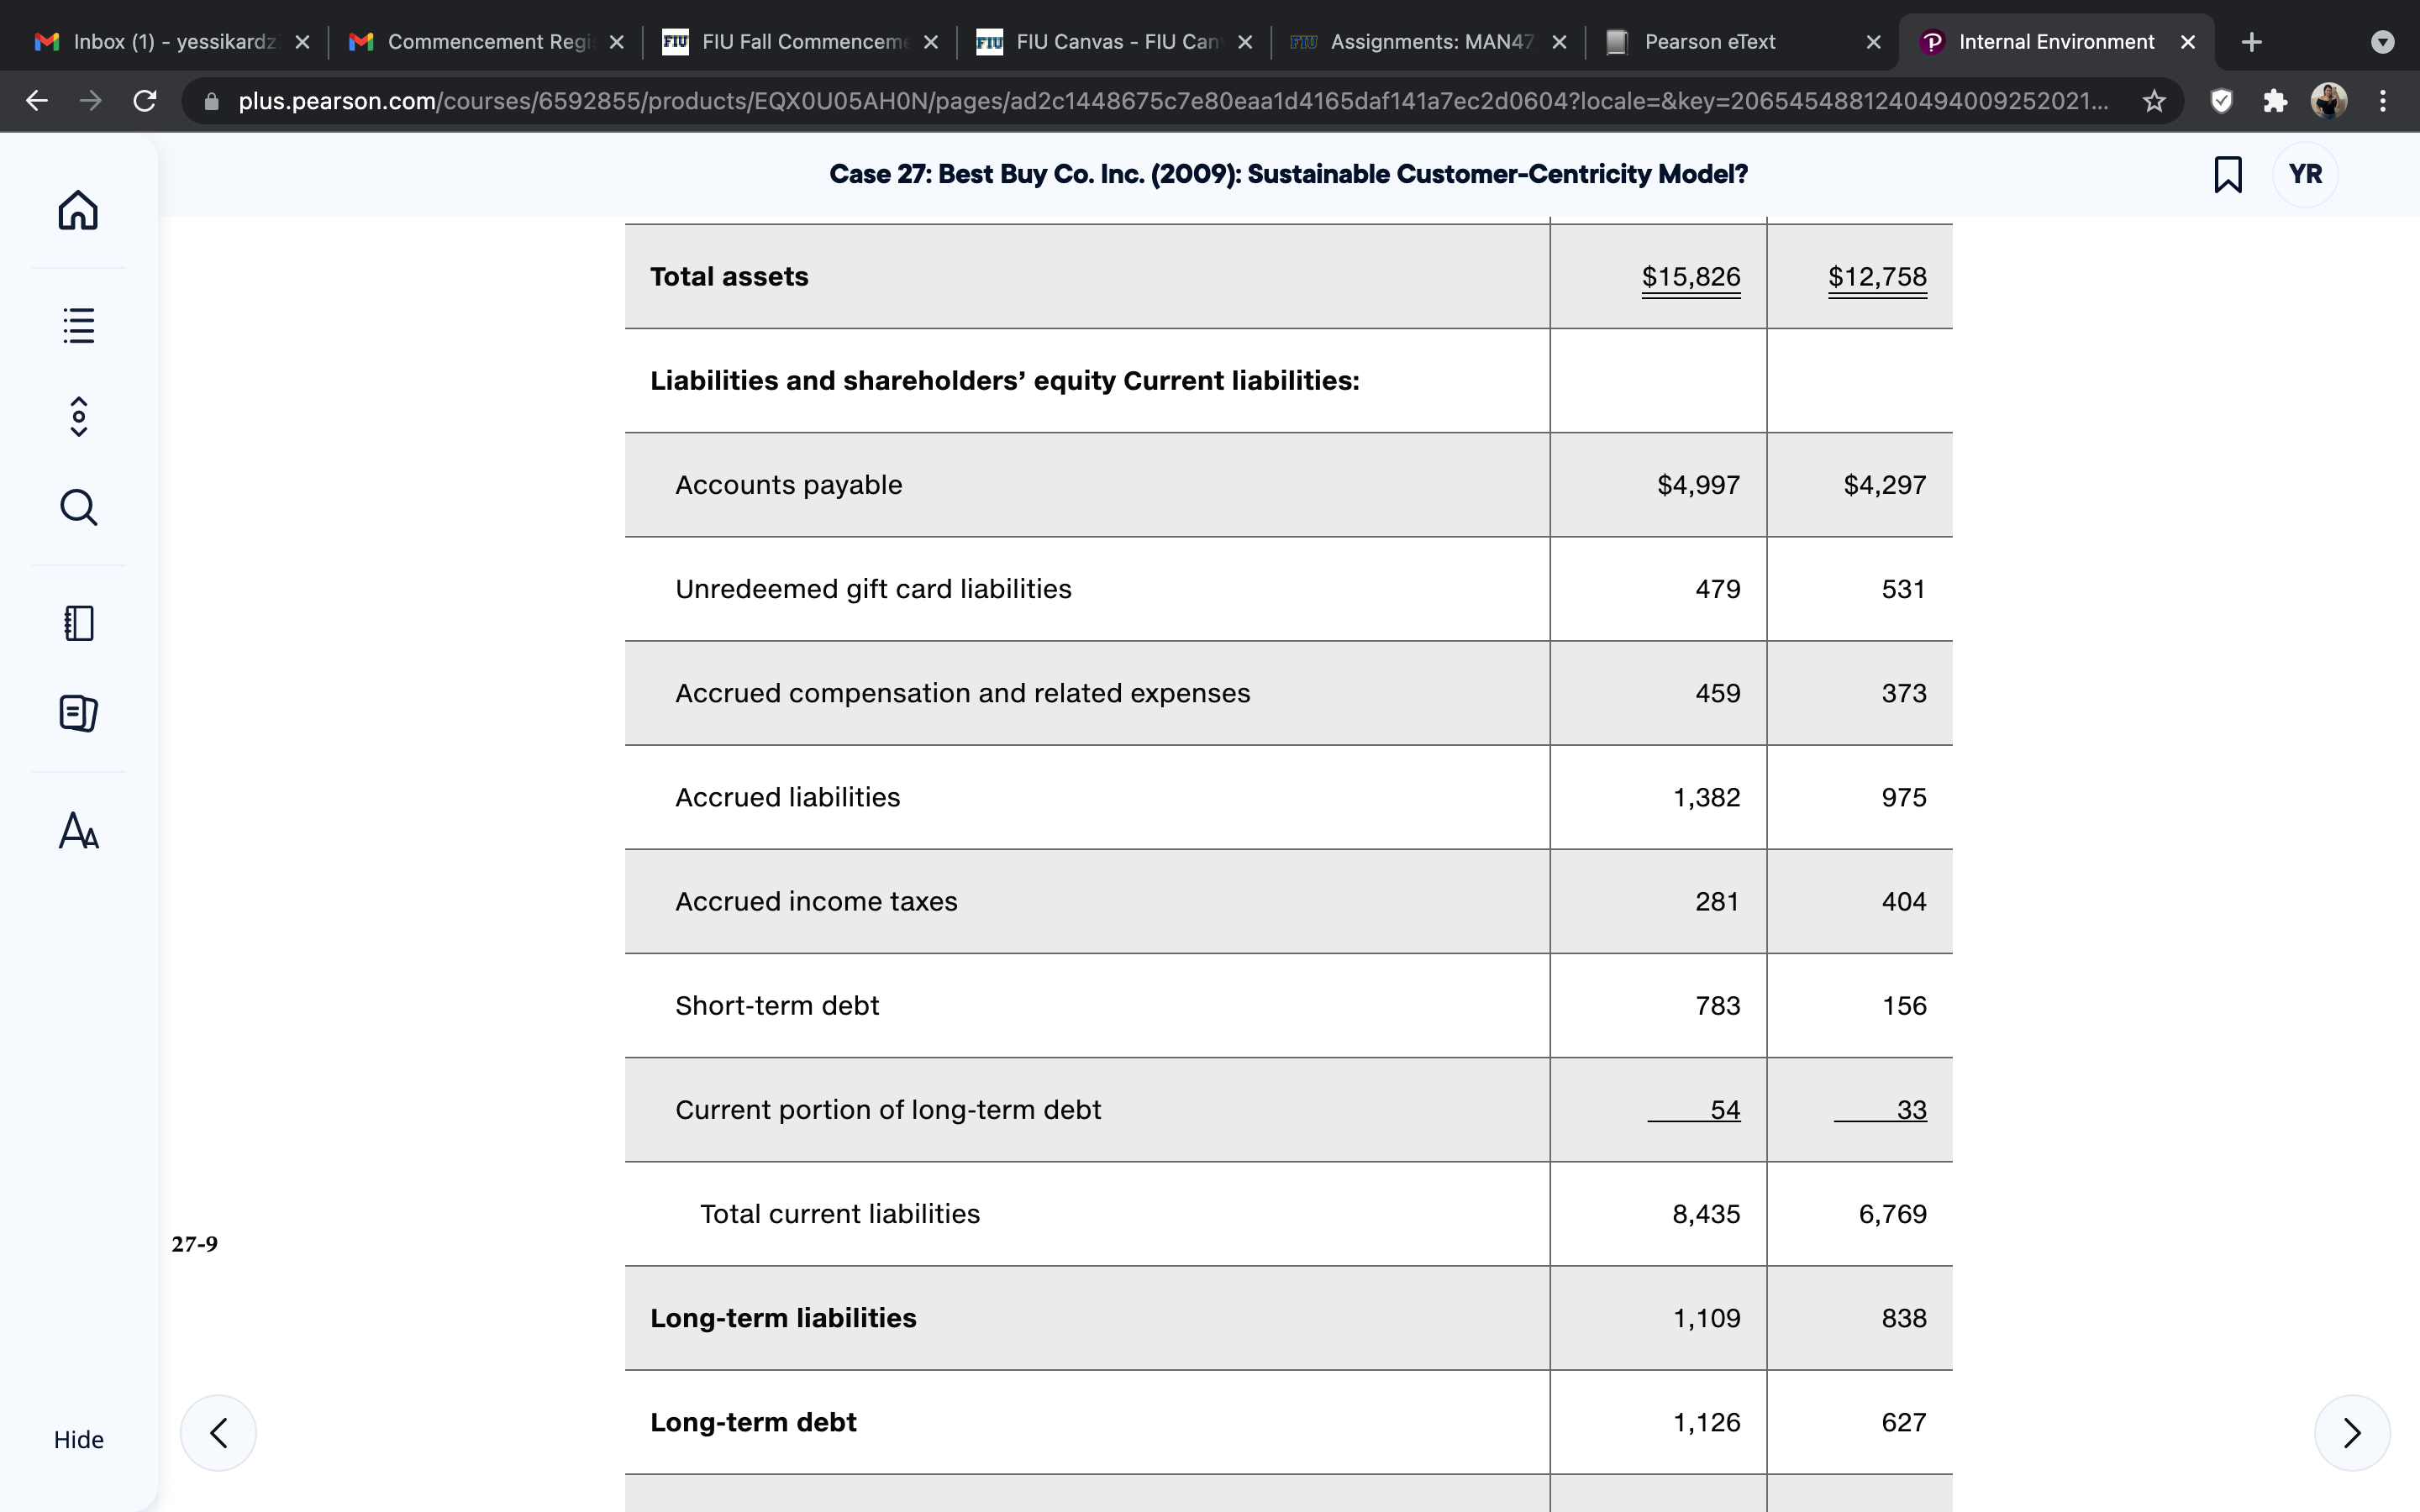Open the page navigation chevrons icon

[78, 416]
